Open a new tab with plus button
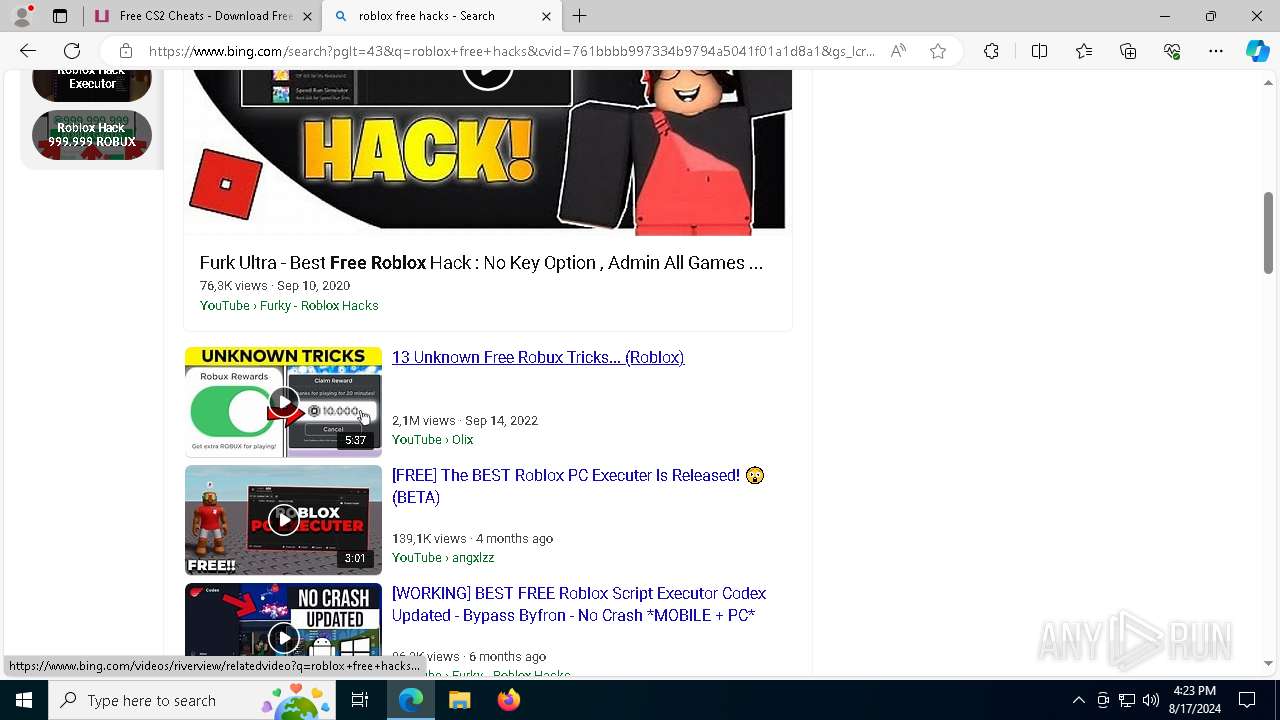 click(x=580, y=16)
